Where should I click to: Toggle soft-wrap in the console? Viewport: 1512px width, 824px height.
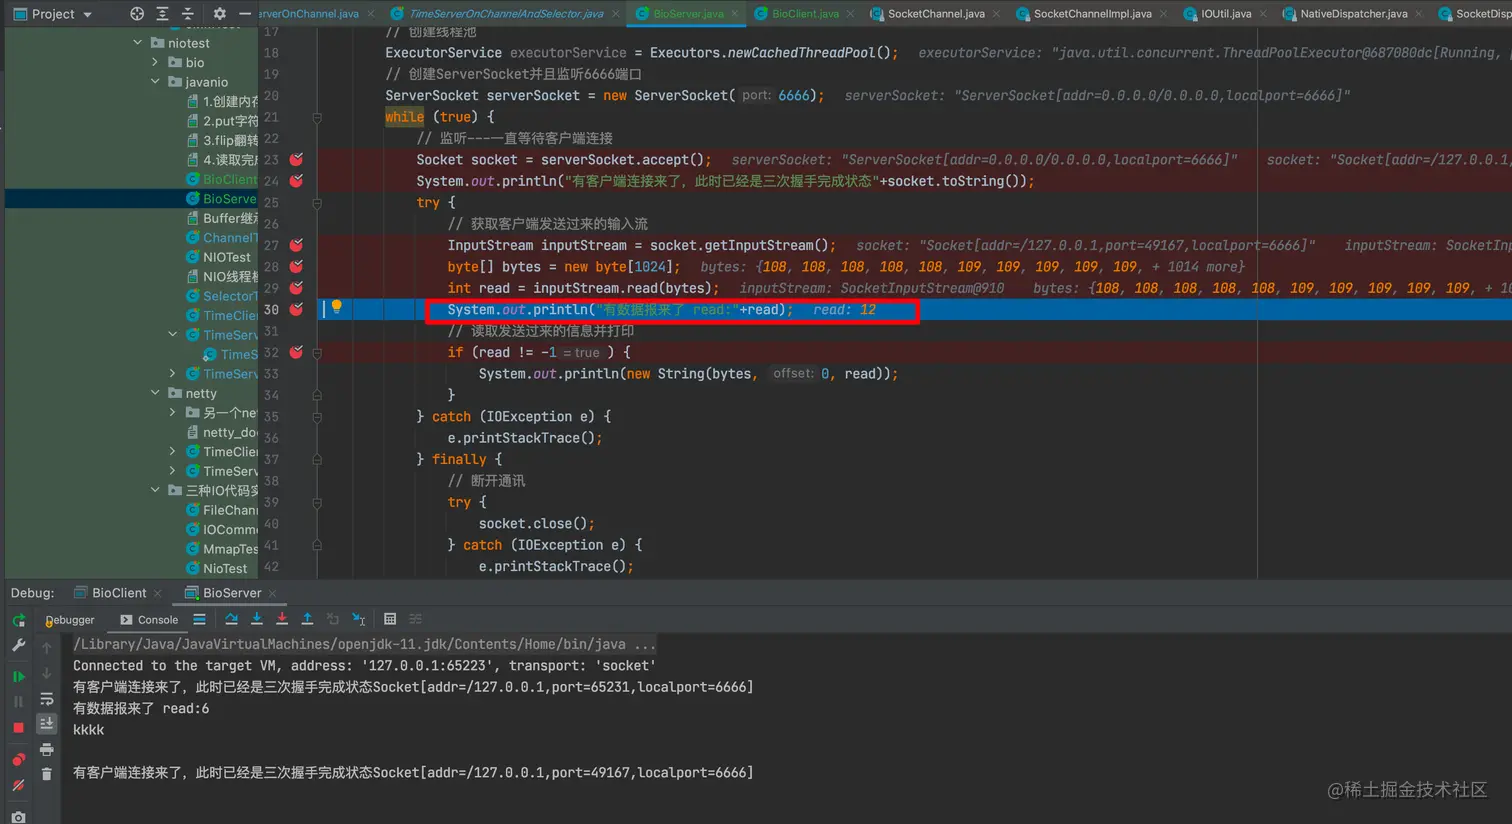pos(47,699)
